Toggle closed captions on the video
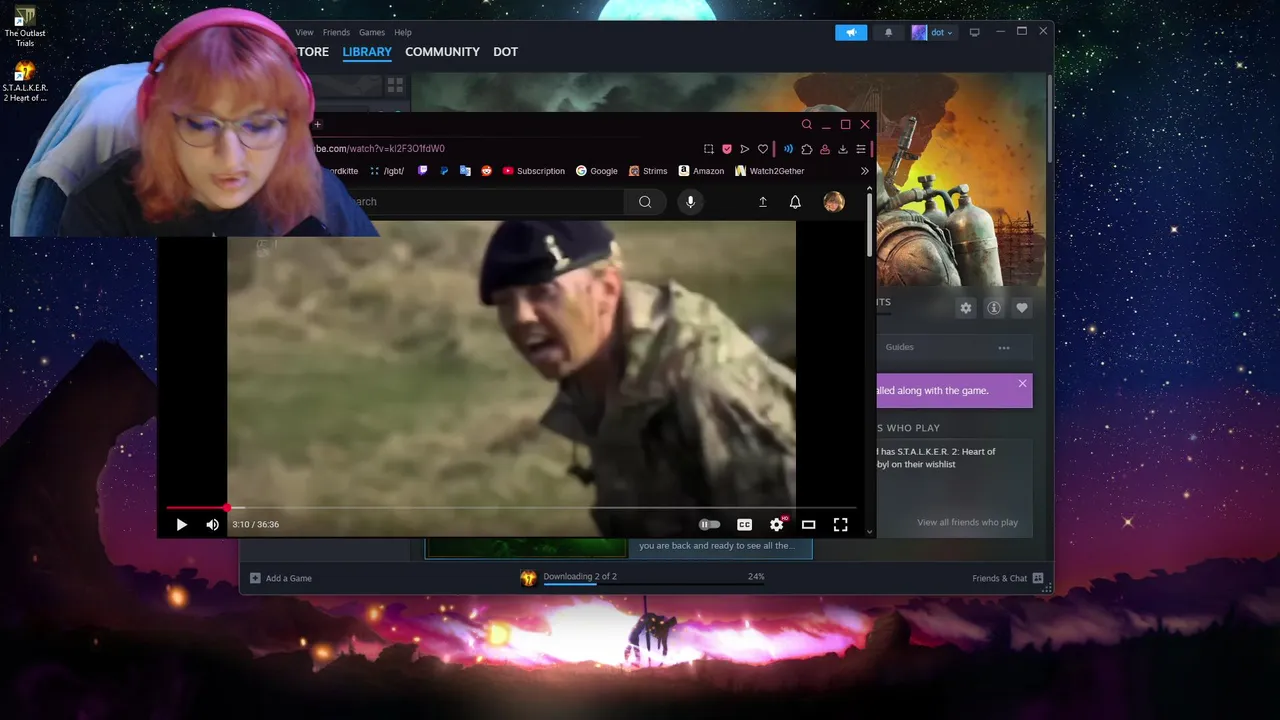 tap(744, 524)
